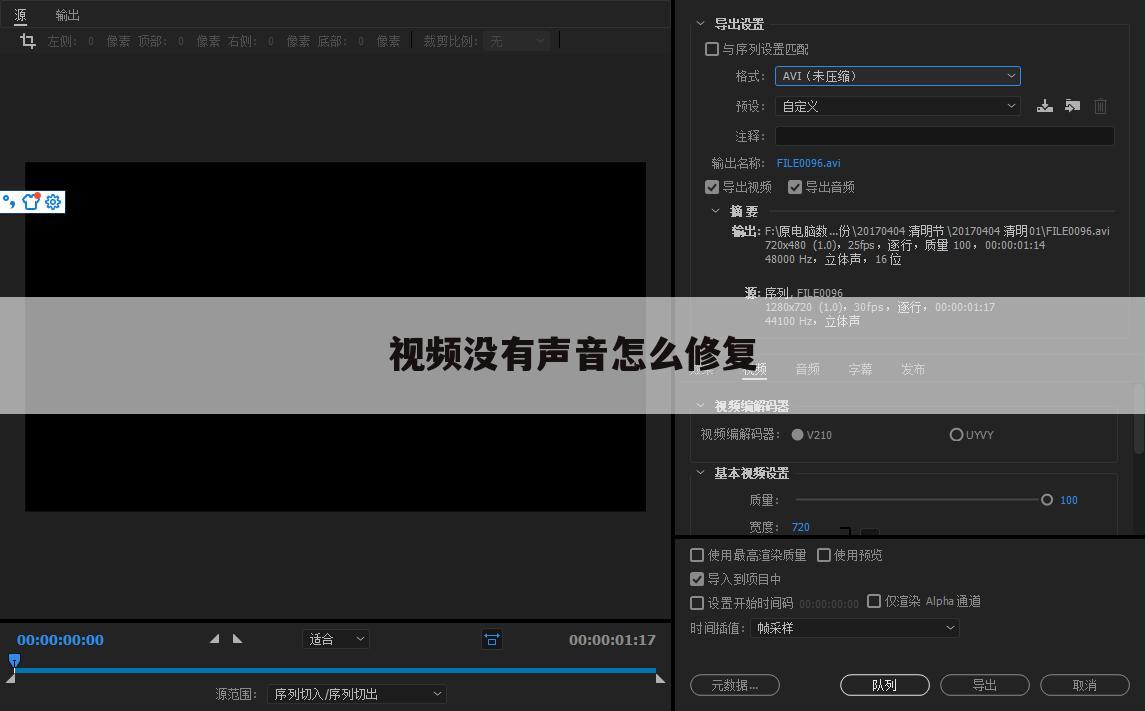Click the blue quality value 100

pyautogui.click(x=1068, y=500)
